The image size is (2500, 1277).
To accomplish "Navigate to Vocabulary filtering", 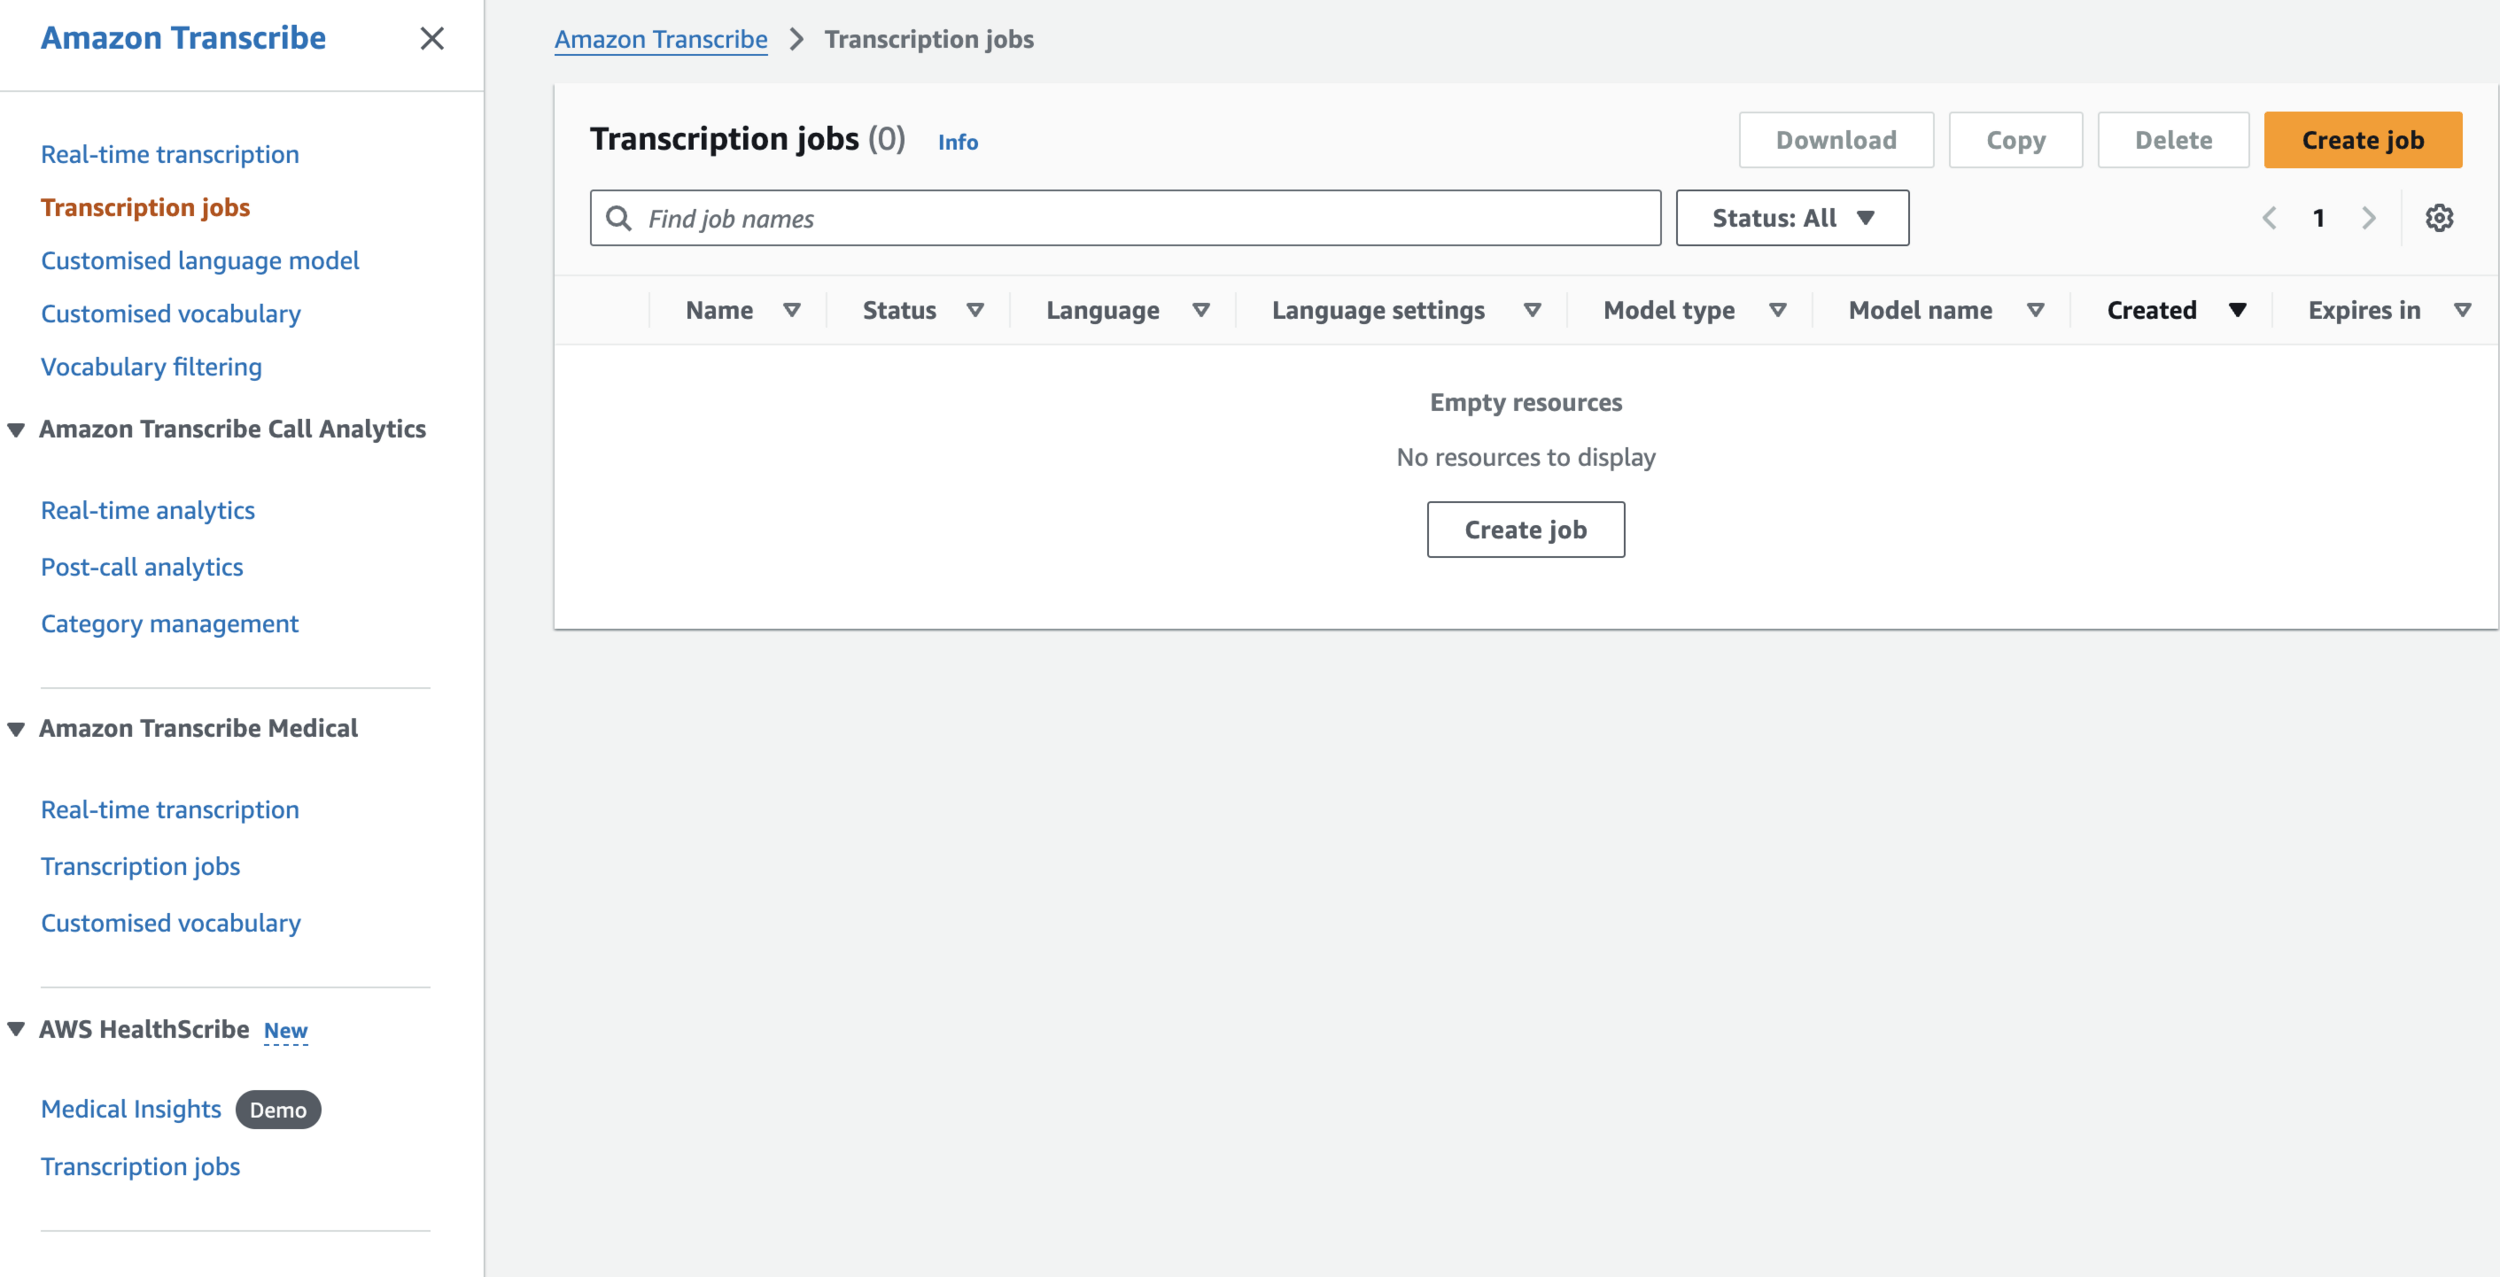I will click(151, 367).
